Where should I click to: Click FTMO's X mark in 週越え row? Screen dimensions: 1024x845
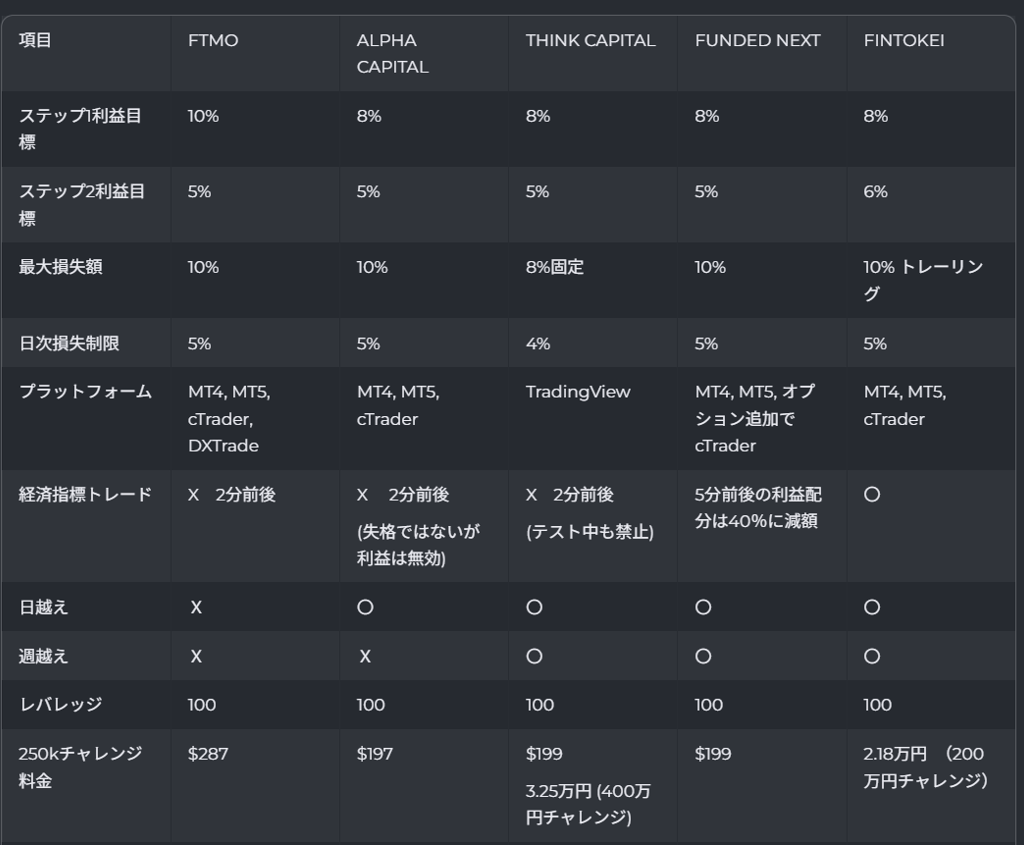click(196, 657)
